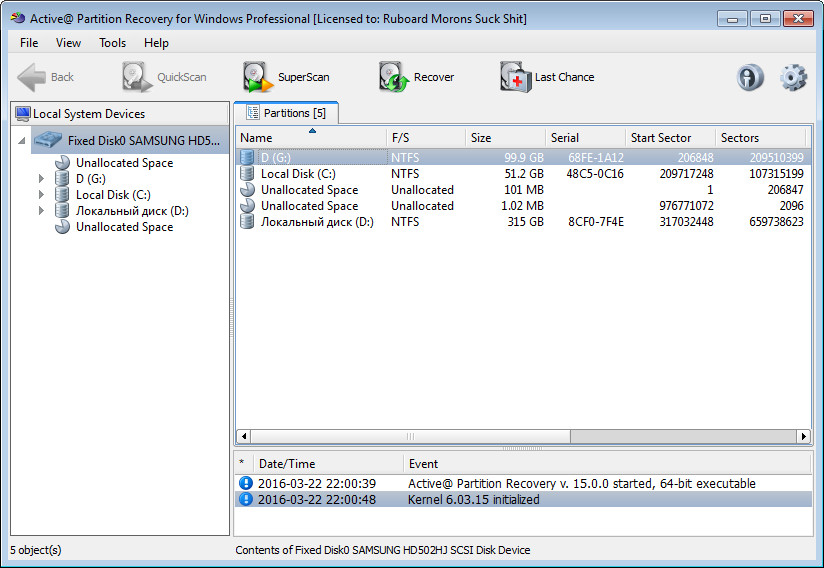Click info icon for 22:00:48 log entry
The height and width of the screenshot is (568, 824).
(x=245, y=499)
